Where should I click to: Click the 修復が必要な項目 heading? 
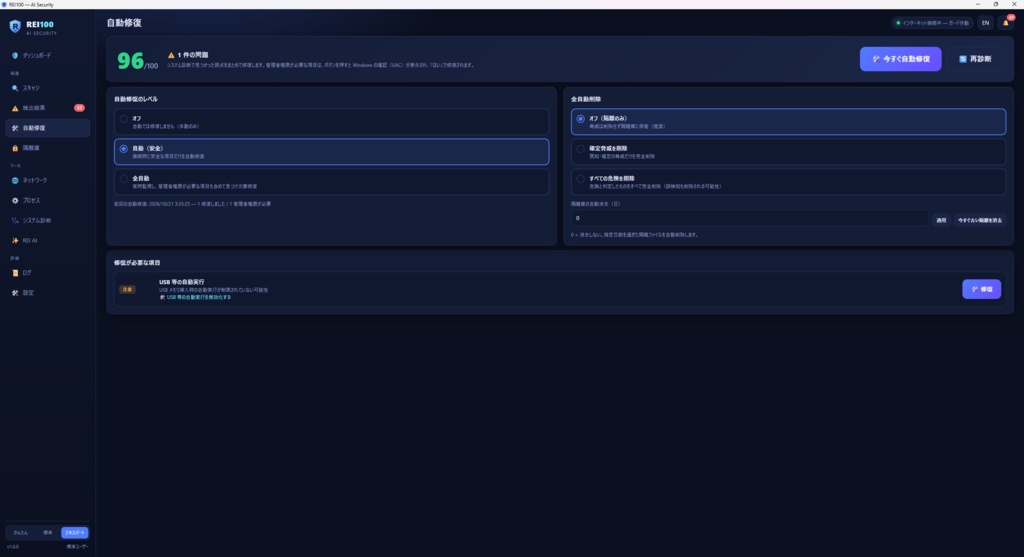click(137, 263)
